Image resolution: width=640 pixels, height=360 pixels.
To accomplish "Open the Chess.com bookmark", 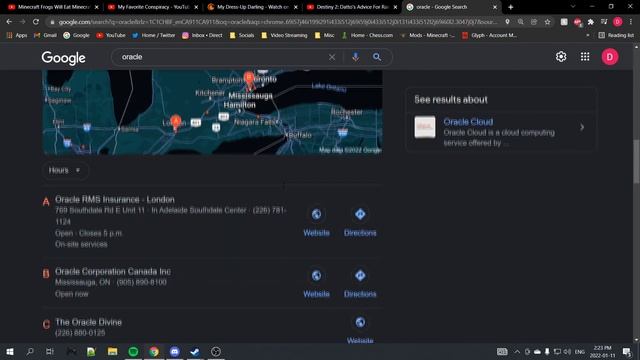I will [367, 36].
